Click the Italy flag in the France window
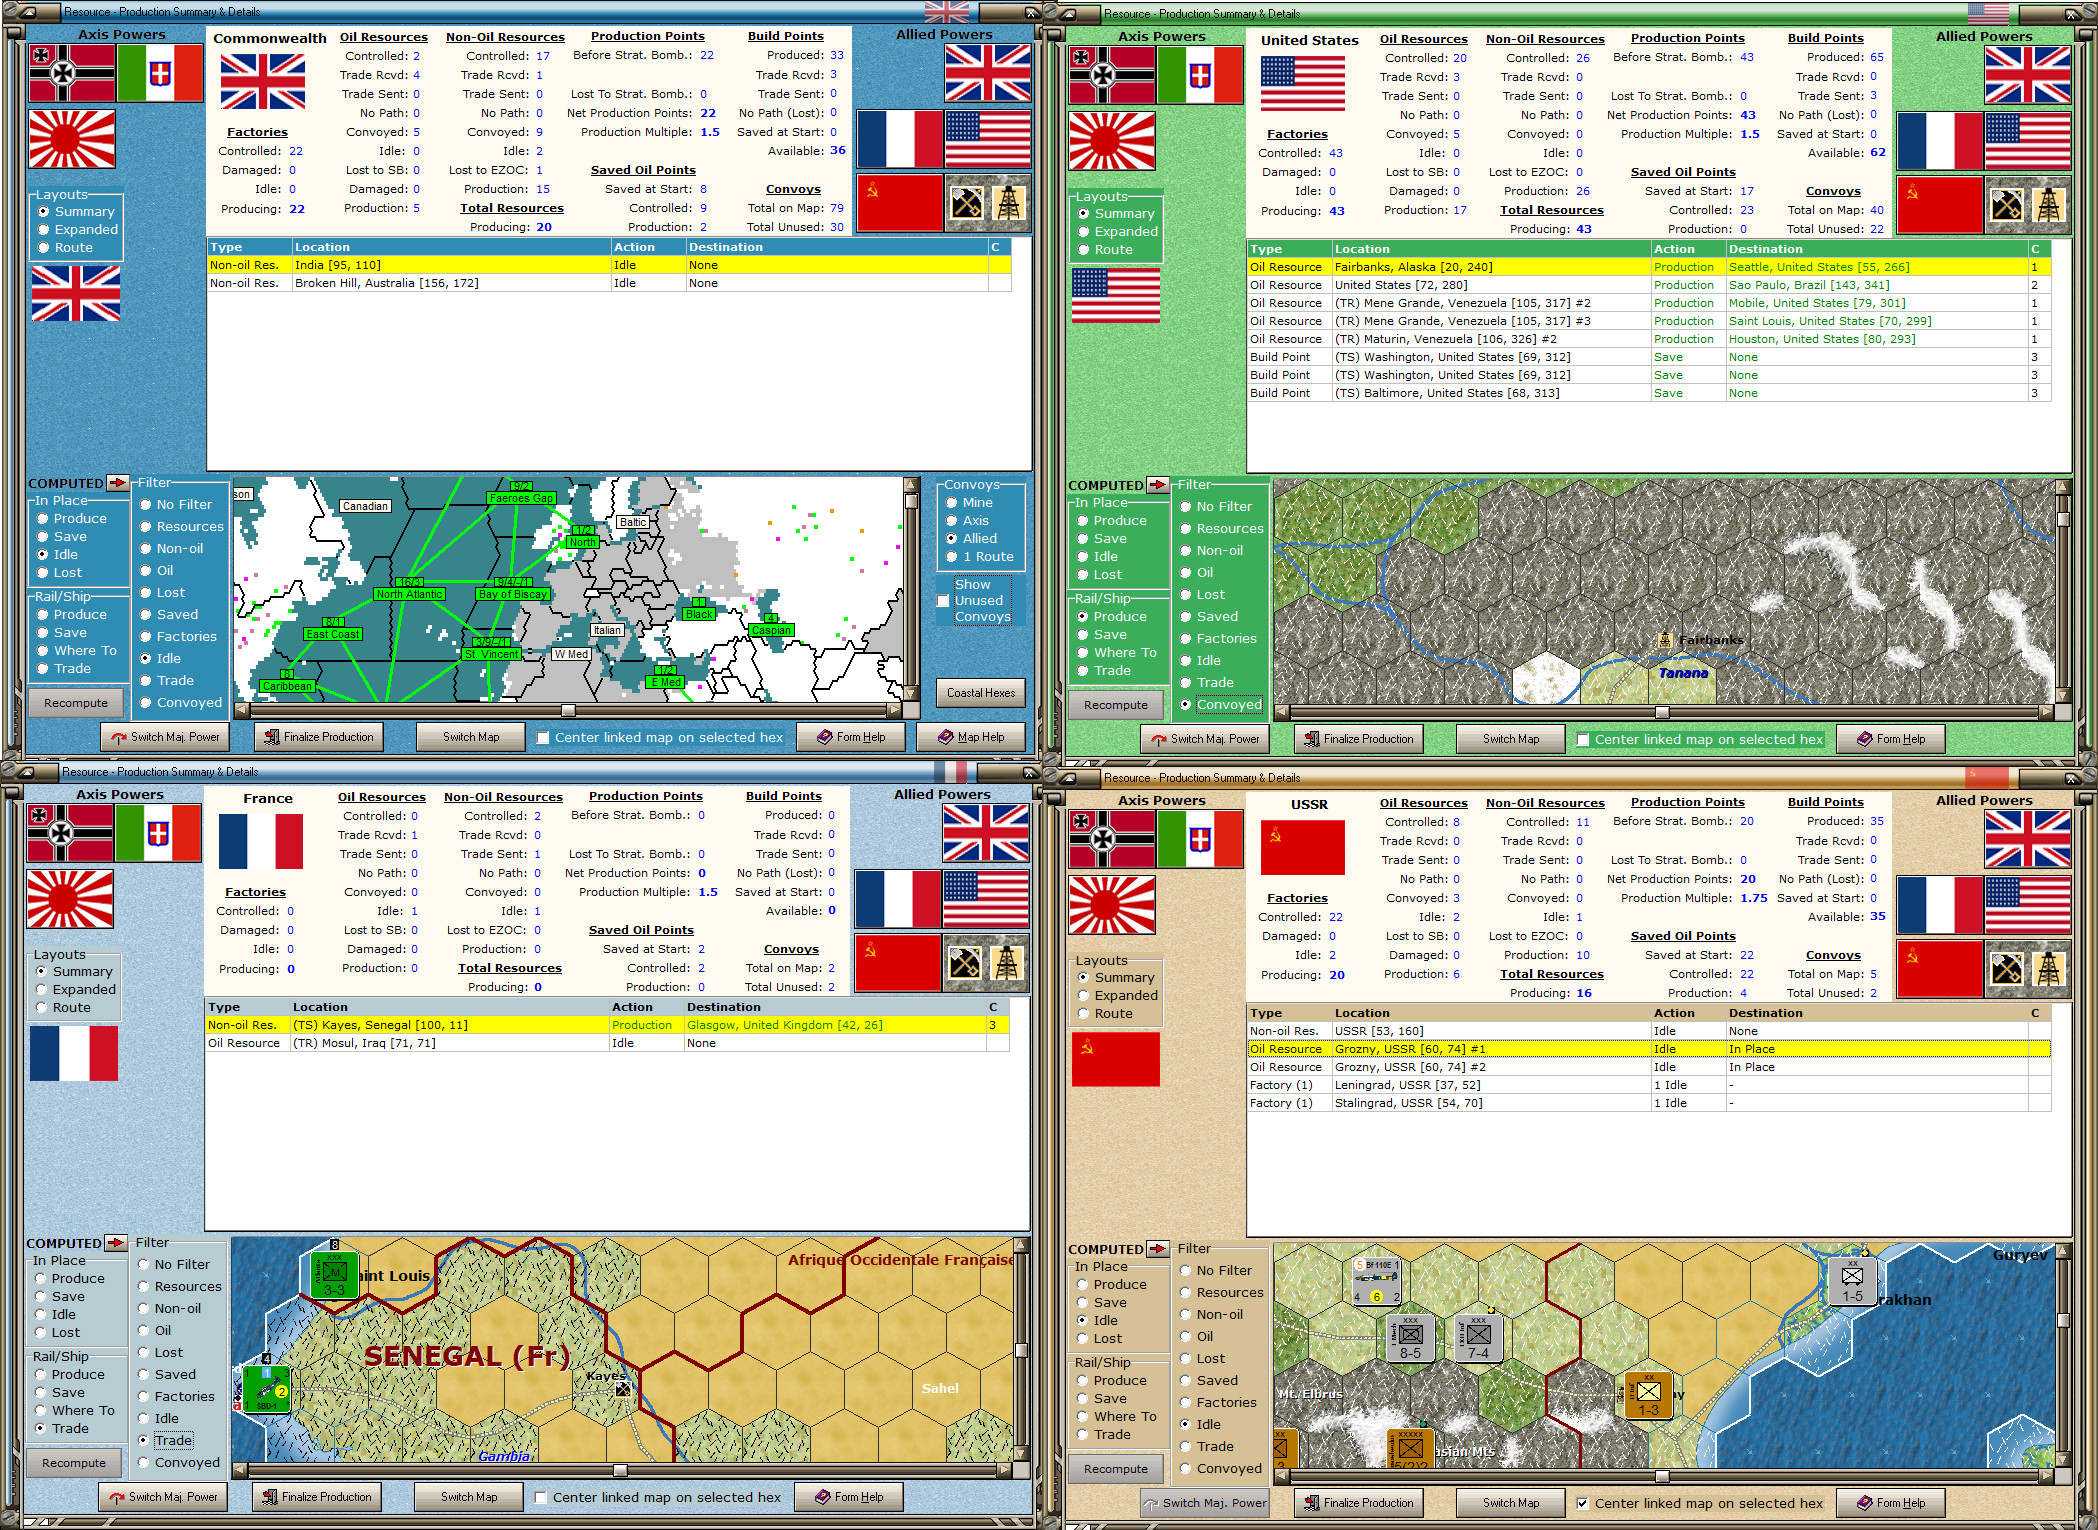The height and width of the screenshot is (1530, 2098). pos(158,833)
